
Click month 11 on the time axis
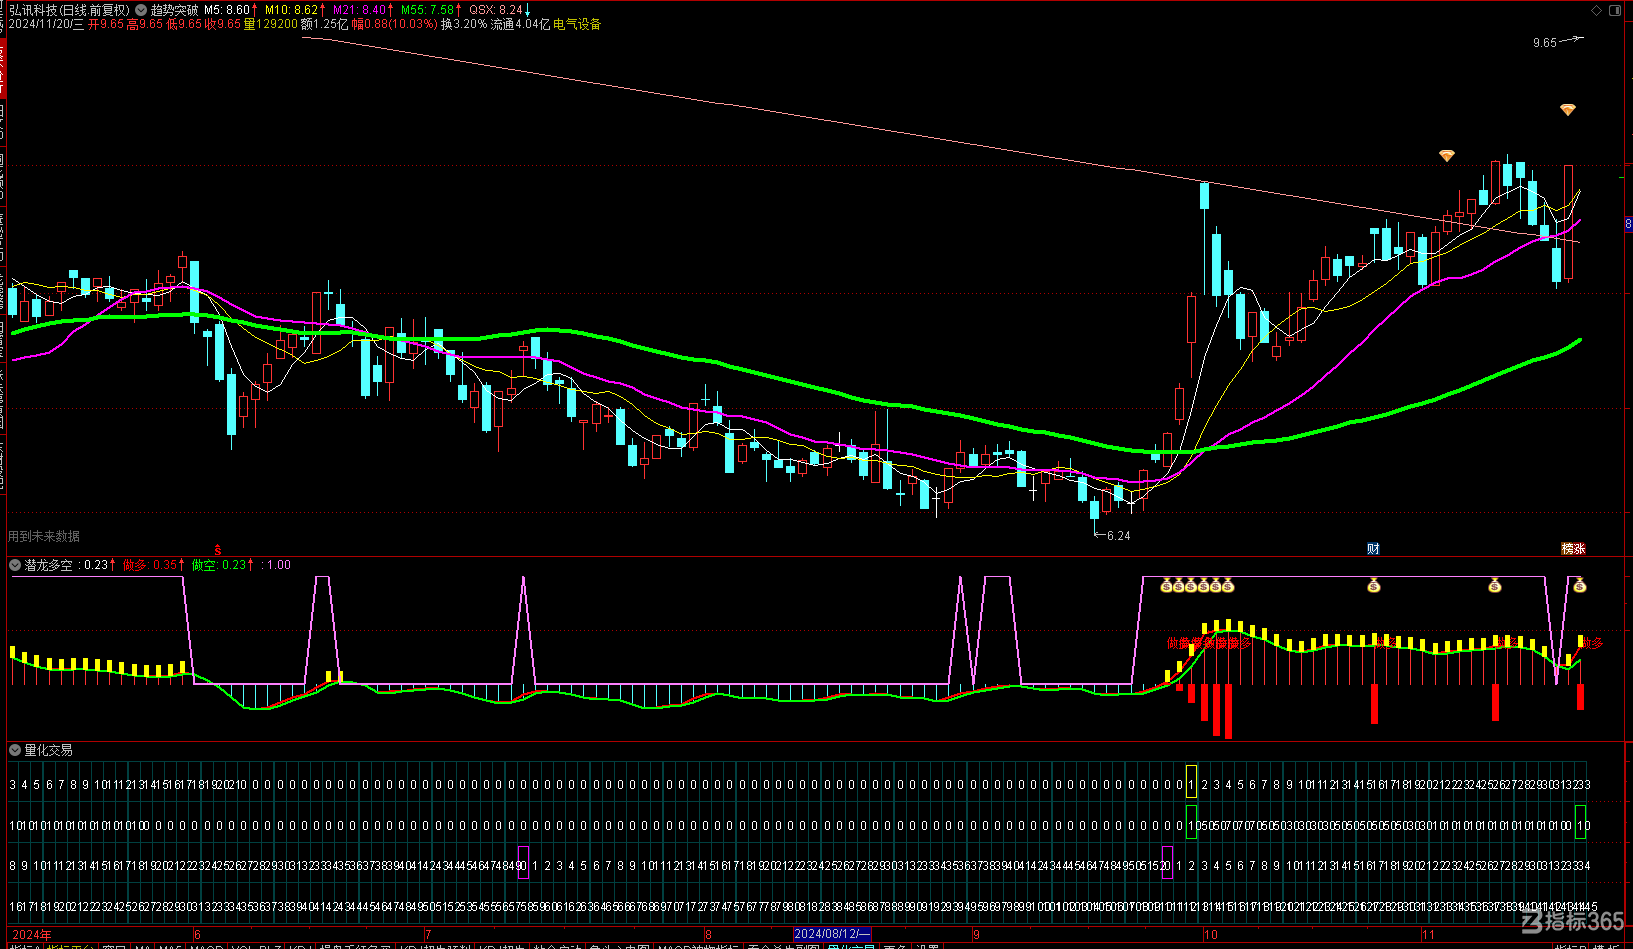(1428, 935)
